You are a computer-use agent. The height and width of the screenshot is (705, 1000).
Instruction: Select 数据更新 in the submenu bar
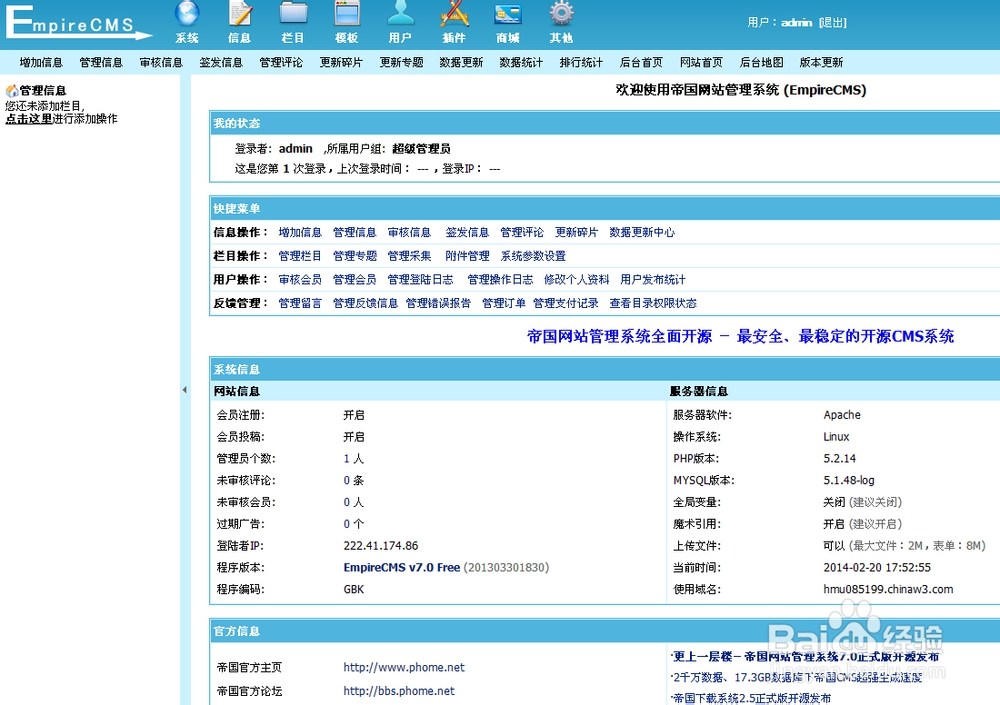click(x=461, y=63)
